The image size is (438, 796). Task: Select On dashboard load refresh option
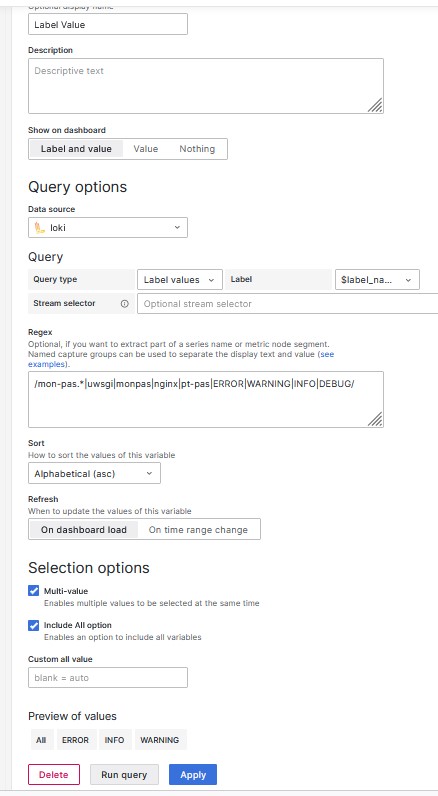[x=84, y=529]
